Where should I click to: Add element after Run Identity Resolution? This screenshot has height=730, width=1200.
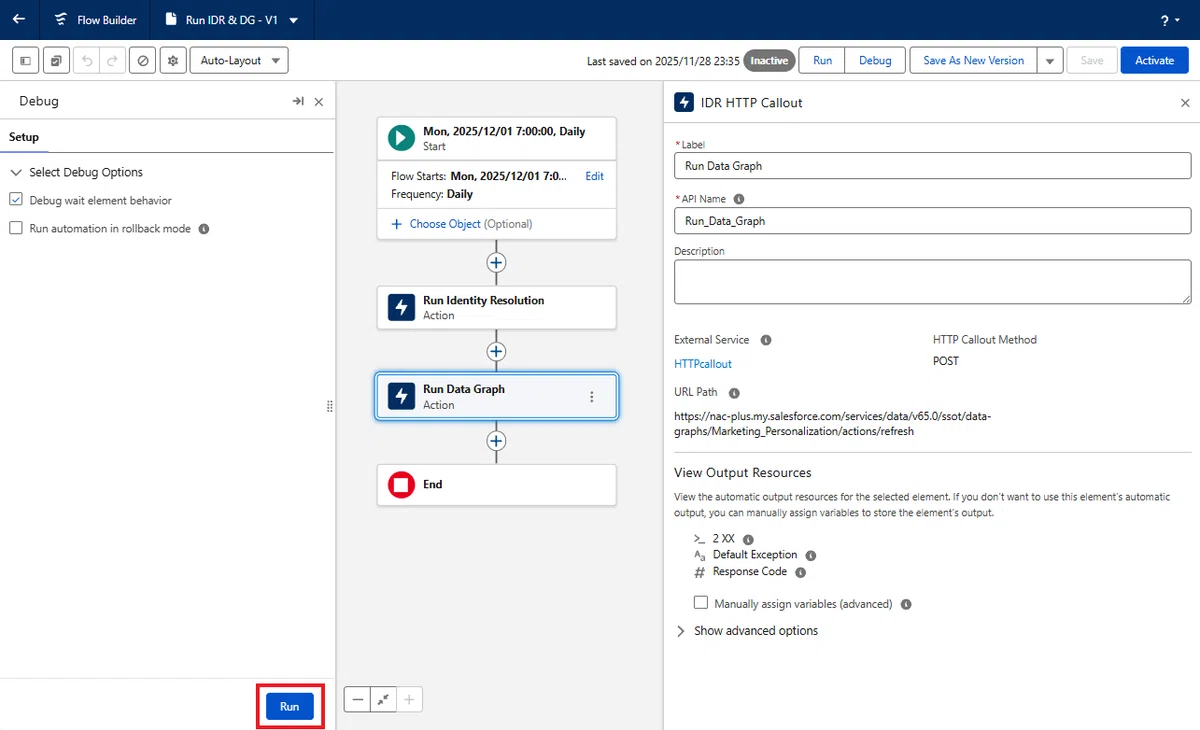coord(496,352)
